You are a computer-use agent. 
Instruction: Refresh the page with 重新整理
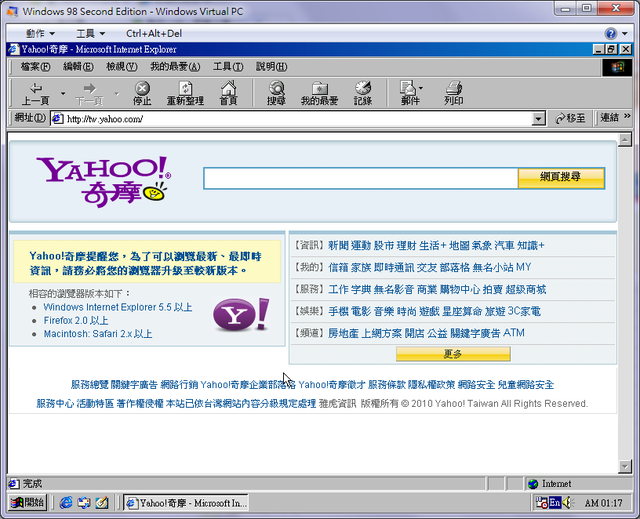click(185, 94)
